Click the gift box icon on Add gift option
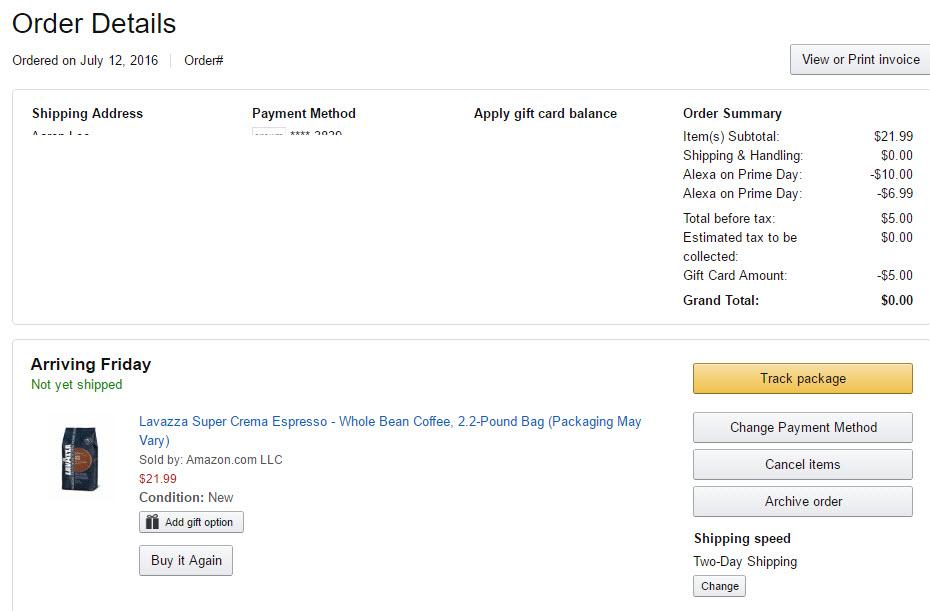930x611 pixels. pyautogui.click(x=152, y=522)
